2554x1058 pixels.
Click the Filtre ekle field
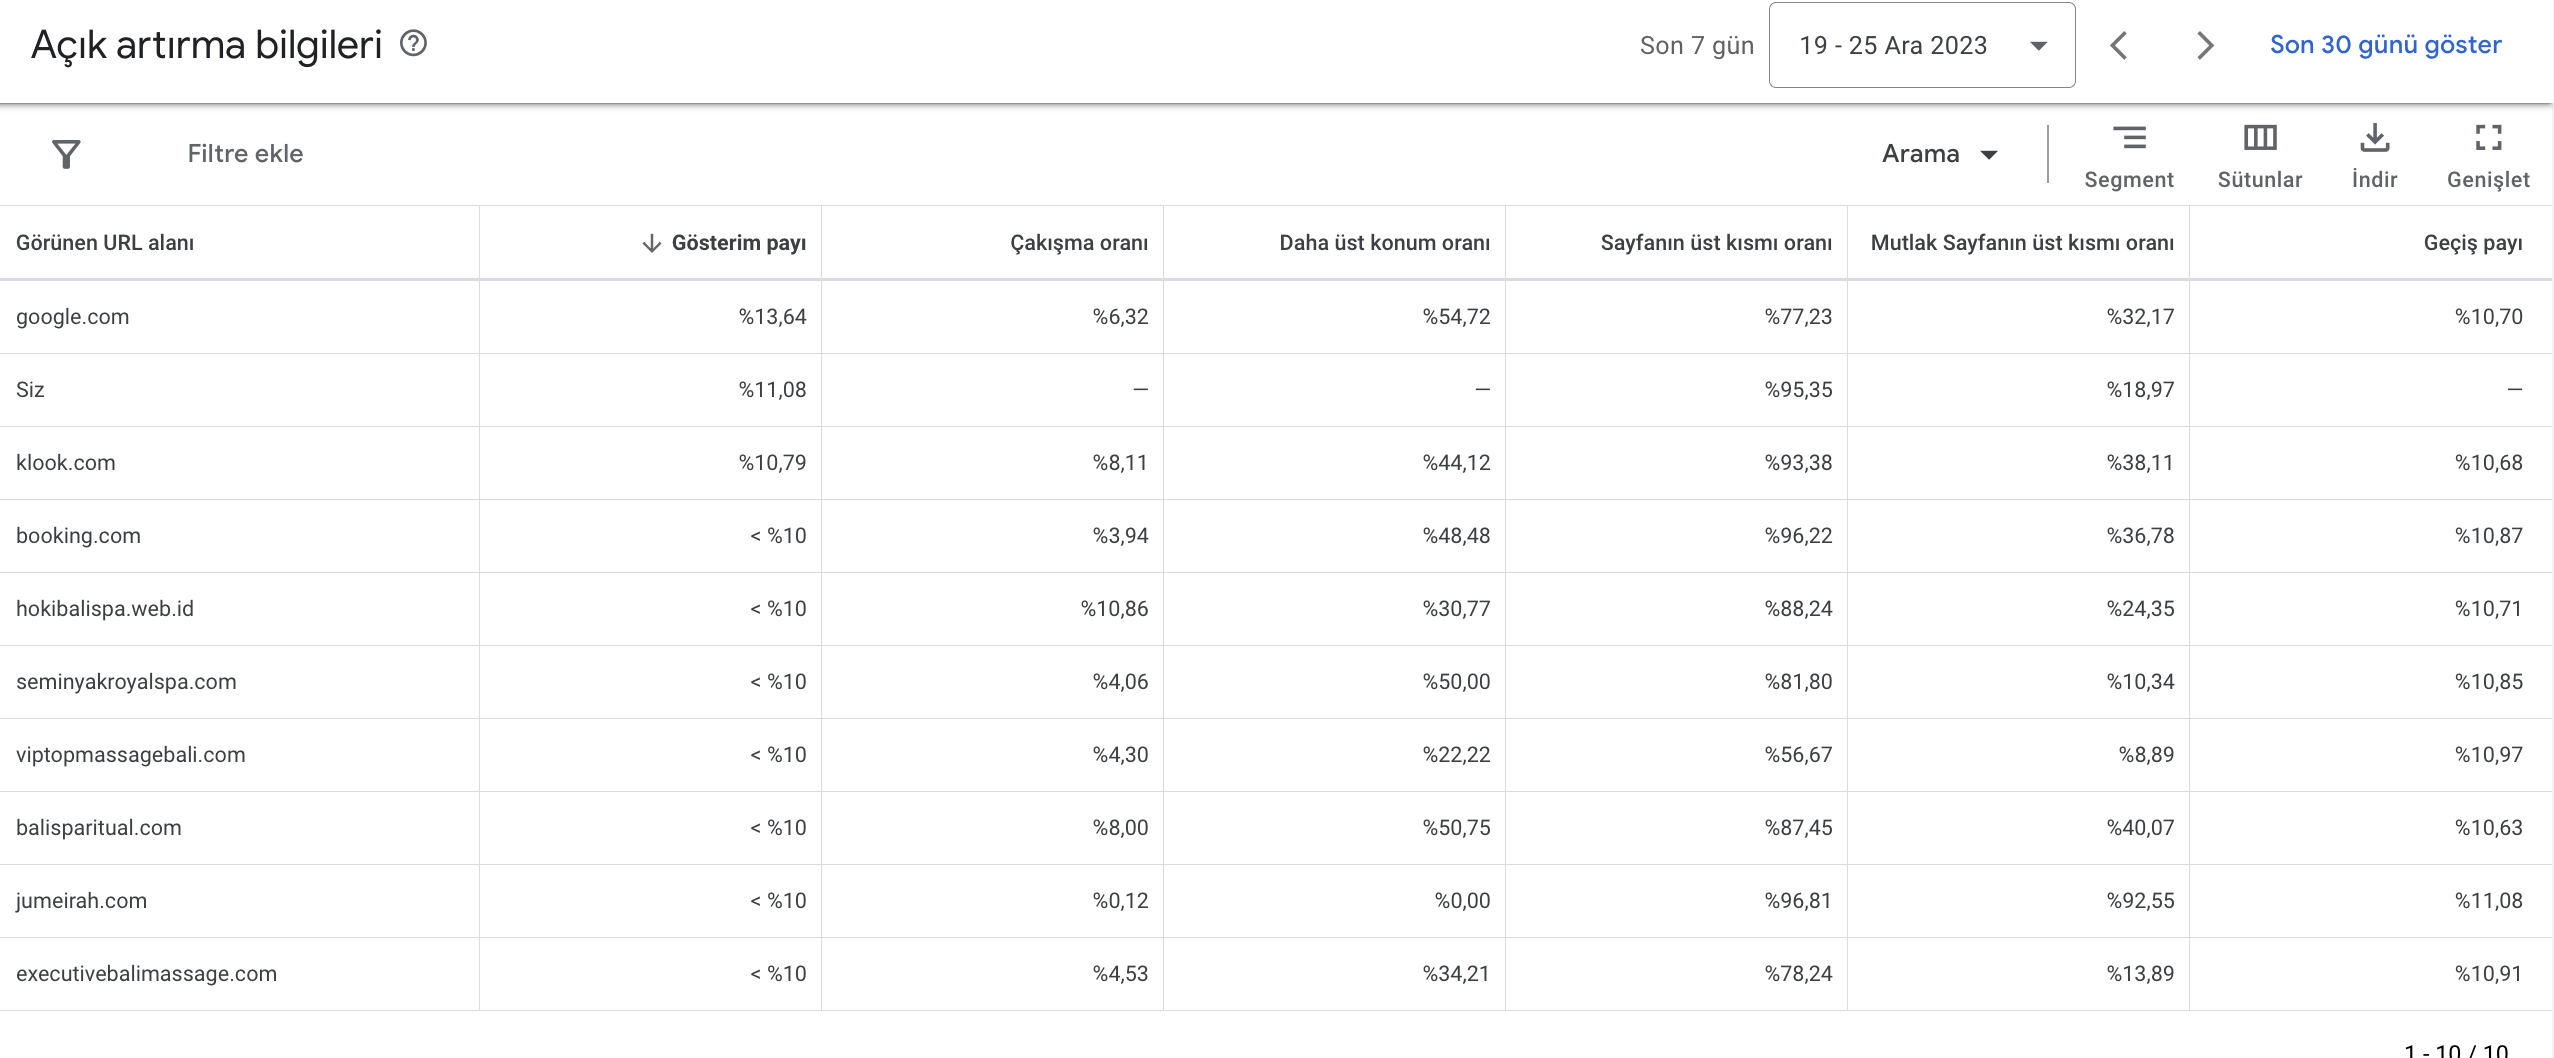(245, 154)
